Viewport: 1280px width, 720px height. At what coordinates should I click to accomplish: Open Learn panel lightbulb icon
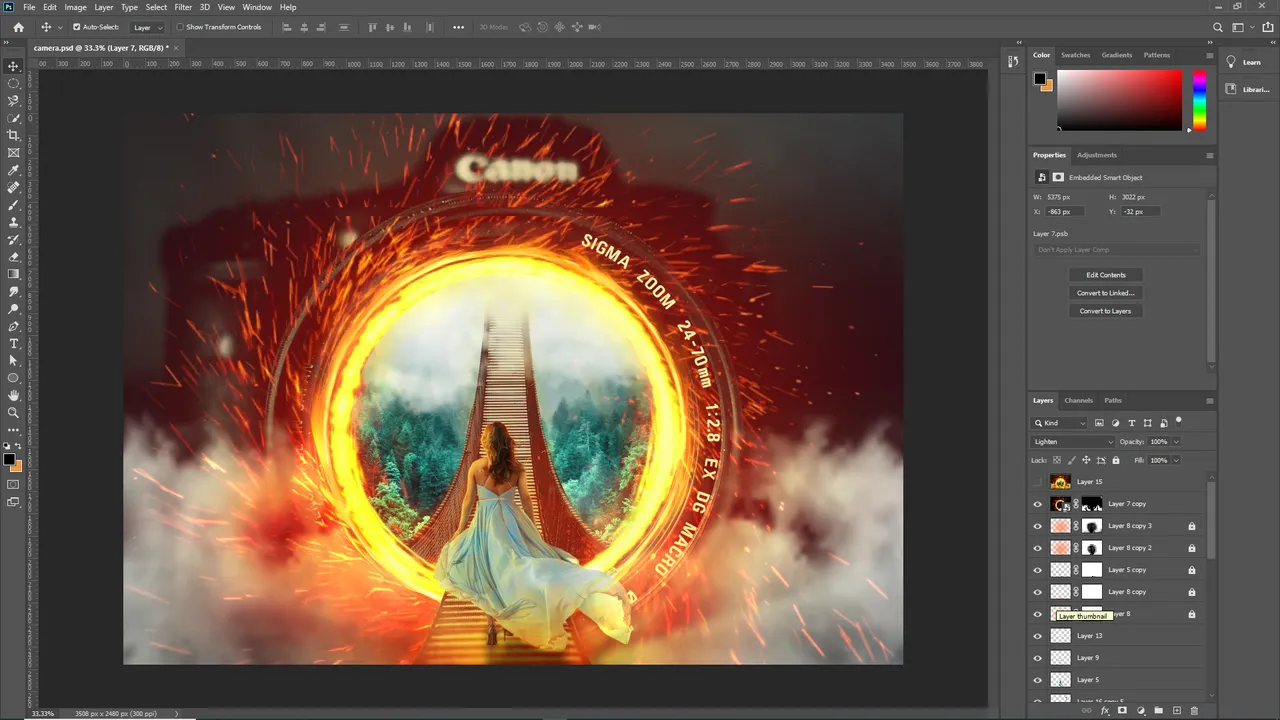click(1231, 62)
